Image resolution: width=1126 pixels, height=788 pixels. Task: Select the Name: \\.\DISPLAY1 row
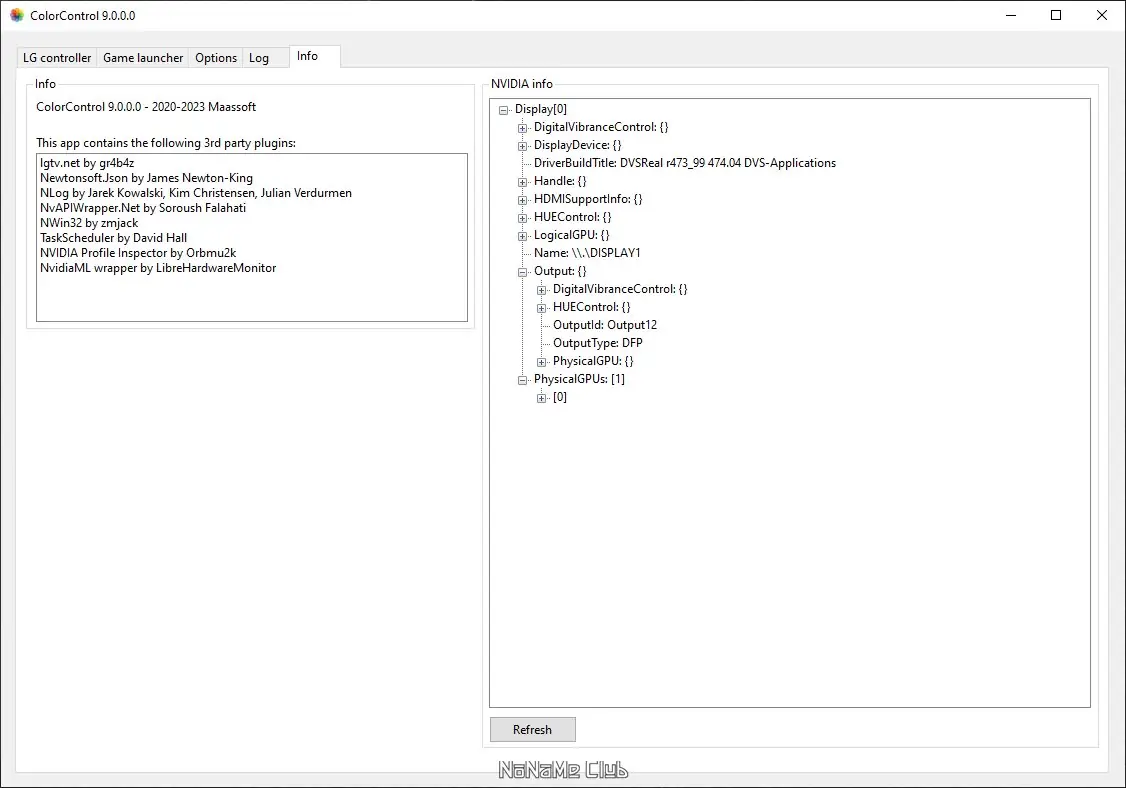(x=587, y=253)
